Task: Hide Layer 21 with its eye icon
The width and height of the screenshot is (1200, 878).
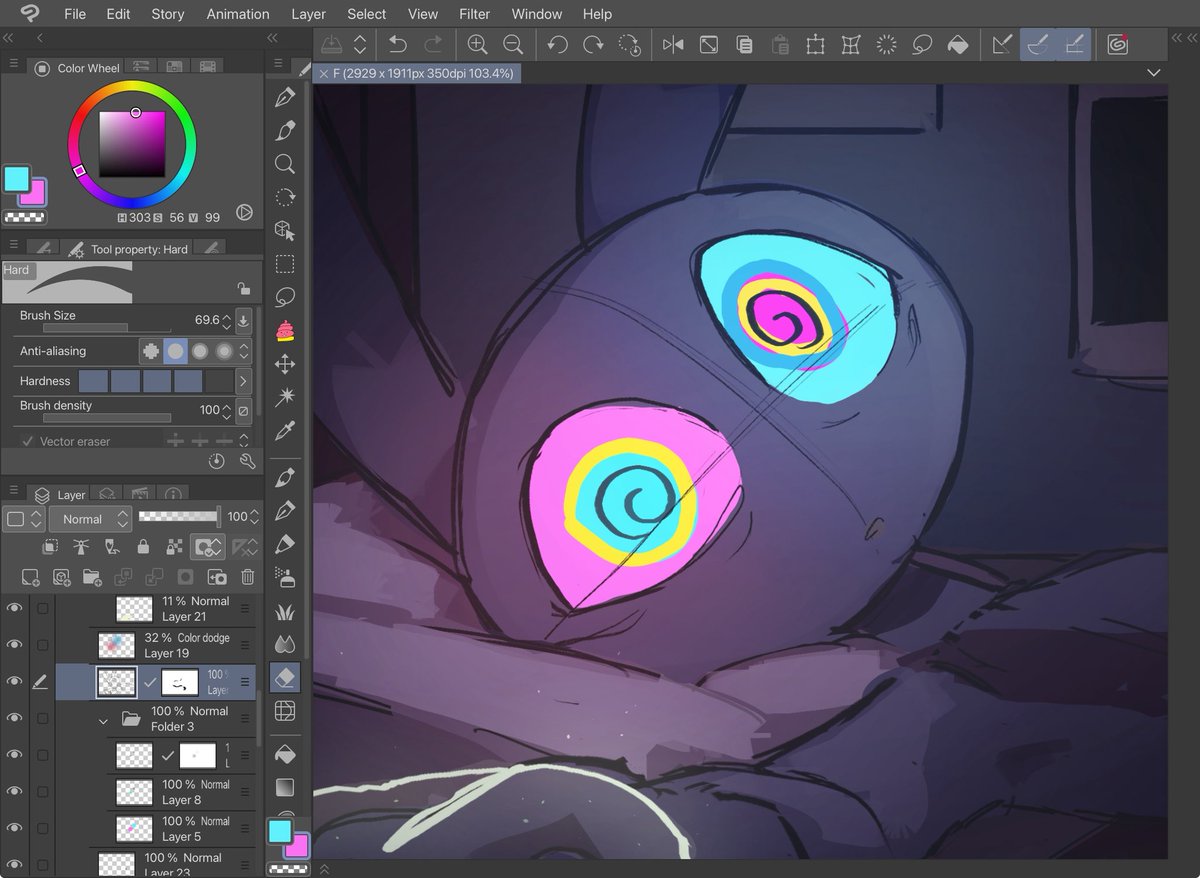Action: (x=14, y=608)
